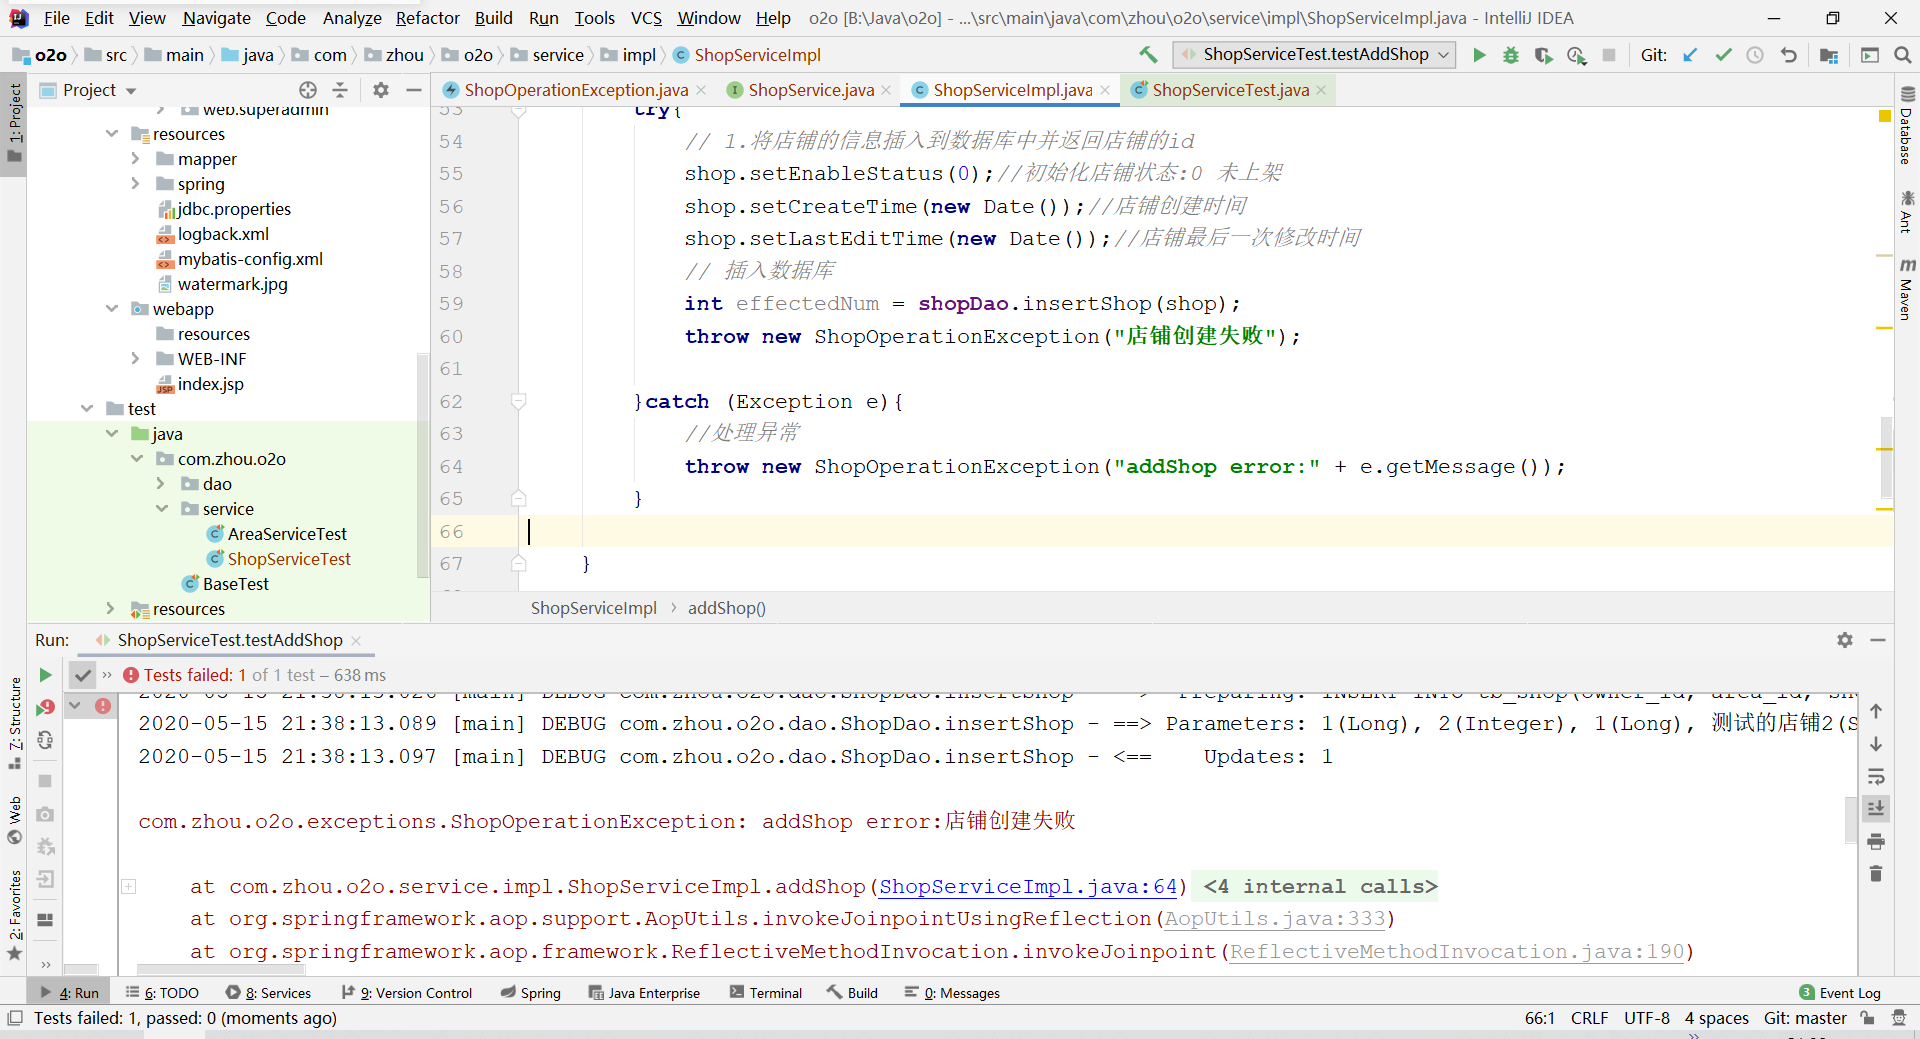Click Project panel settings gear icon
1920x1039 pixels.
(x=381, y=90)
